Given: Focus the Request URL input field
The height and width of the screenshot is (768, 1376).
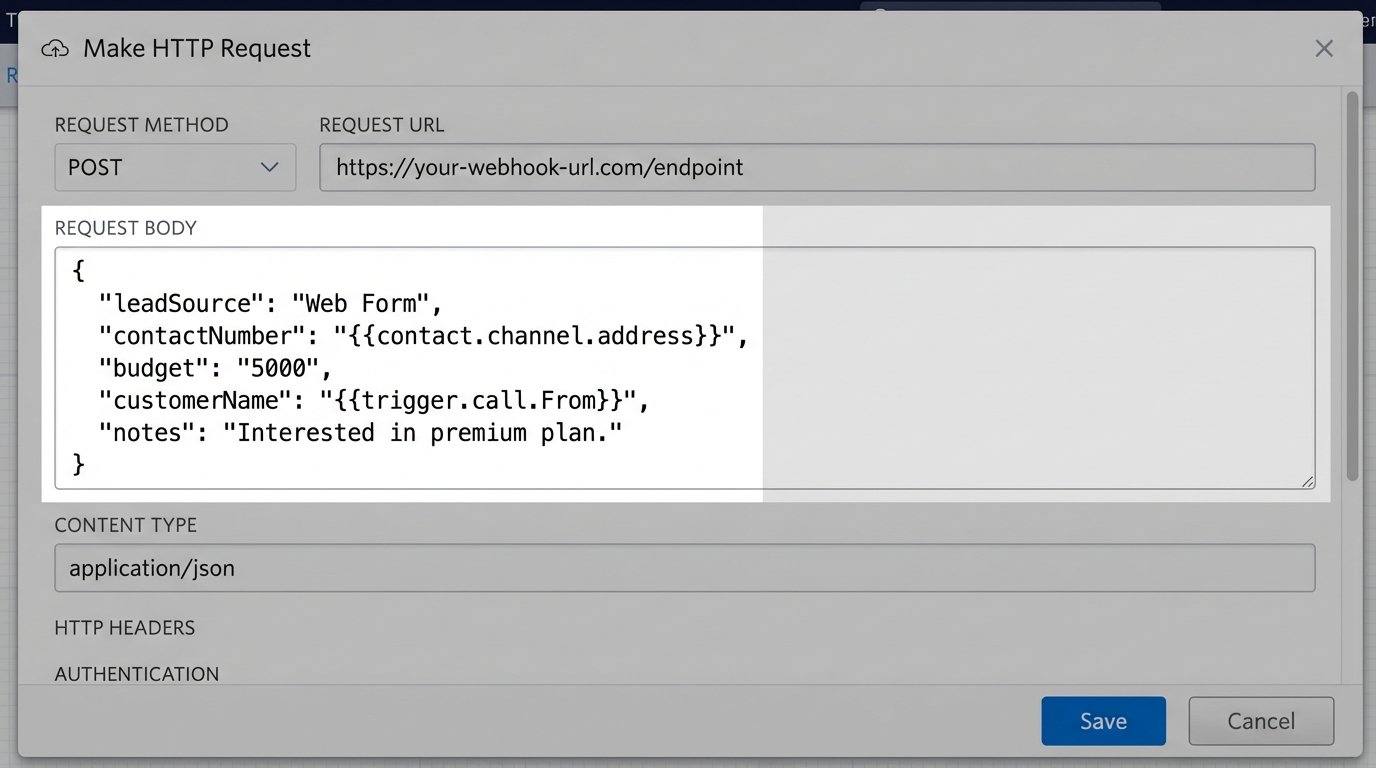Looking at the screenshot, I should tap(816, 167).
